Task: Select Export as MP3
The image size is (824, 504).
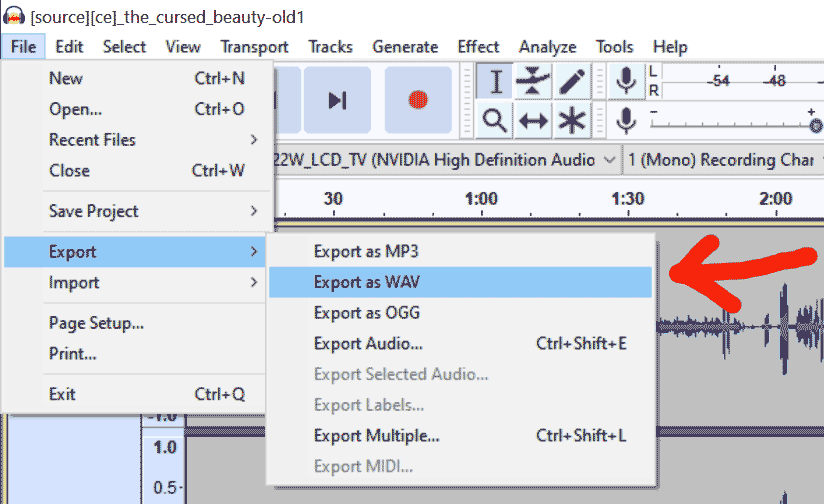Action: coord(460,251)
